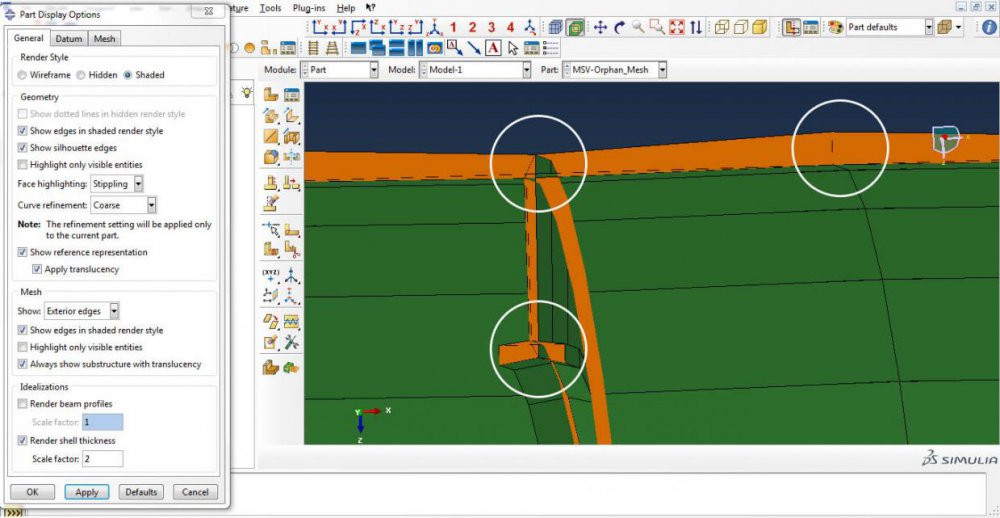This screenshot has width=1000, height=518.
Task: Click the Create Part tool icon
Action: (271, 94)
